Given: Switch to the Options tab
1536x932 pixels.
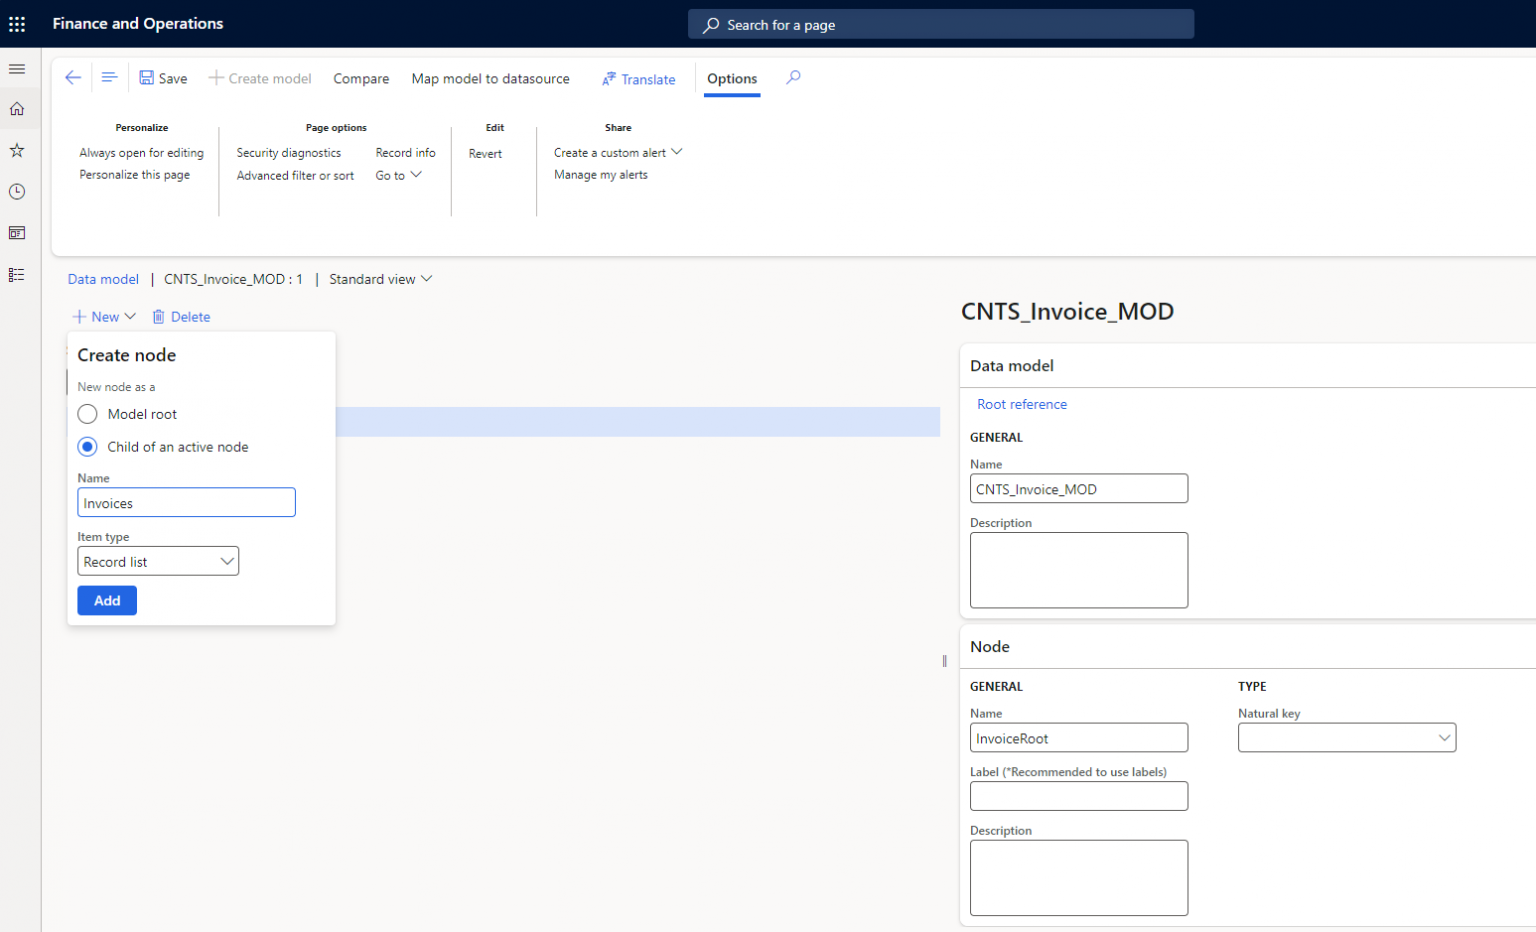Looking at the screenshot, I should (731, 78).
